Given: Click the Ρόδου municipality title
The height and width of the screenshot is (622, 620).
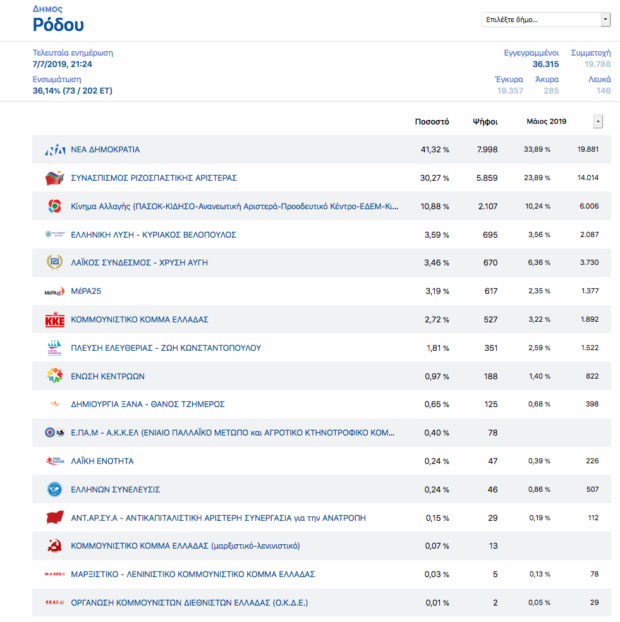Looking at the screenshot, I should pos(58,25).
